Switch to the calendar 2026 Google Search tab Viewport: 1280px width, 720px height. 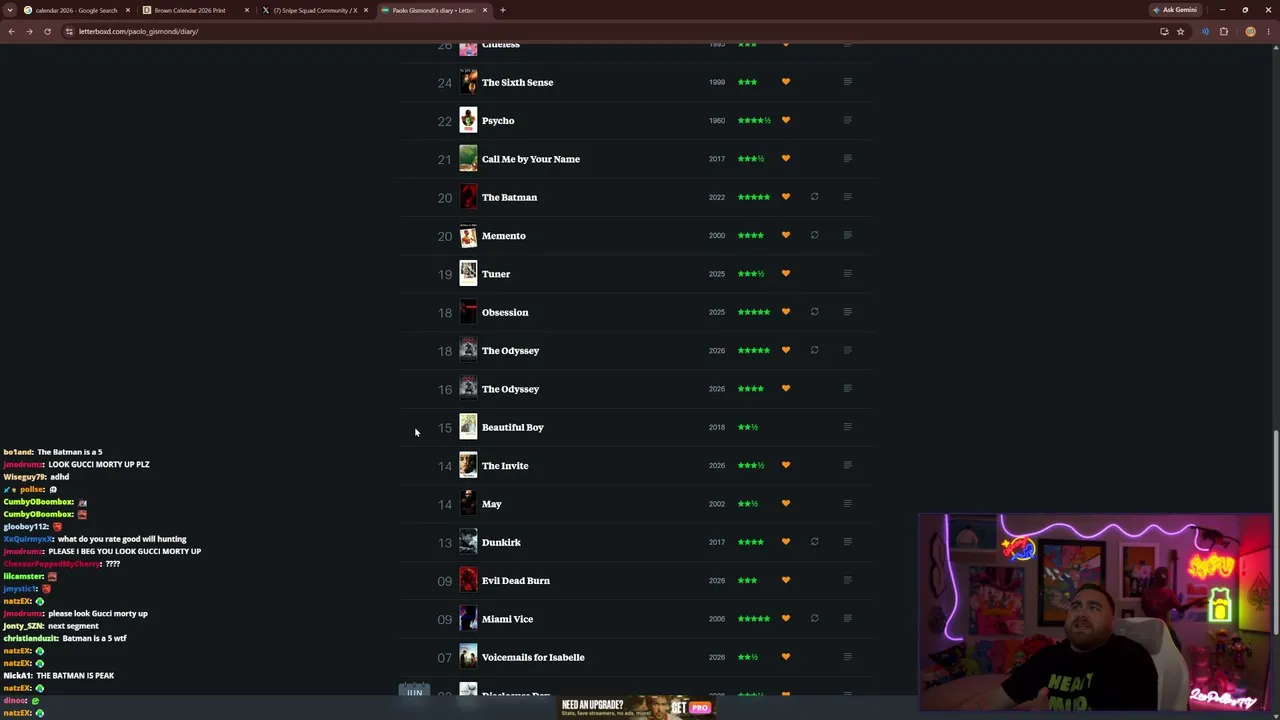pyautogui.click(x=78, y=10)
